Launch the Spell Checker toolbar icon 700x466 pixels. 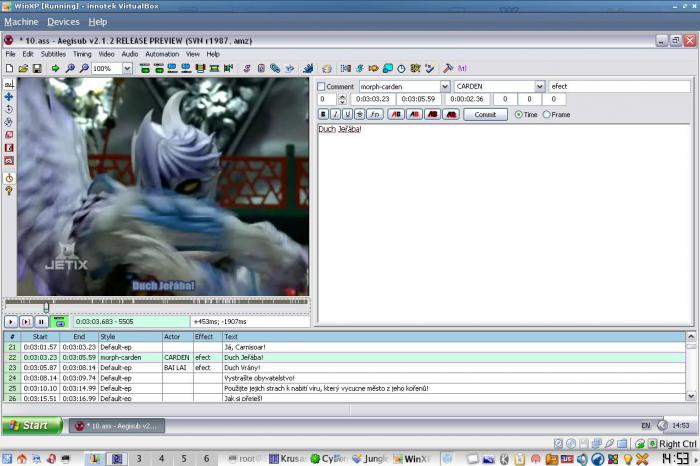coord(429,68)
